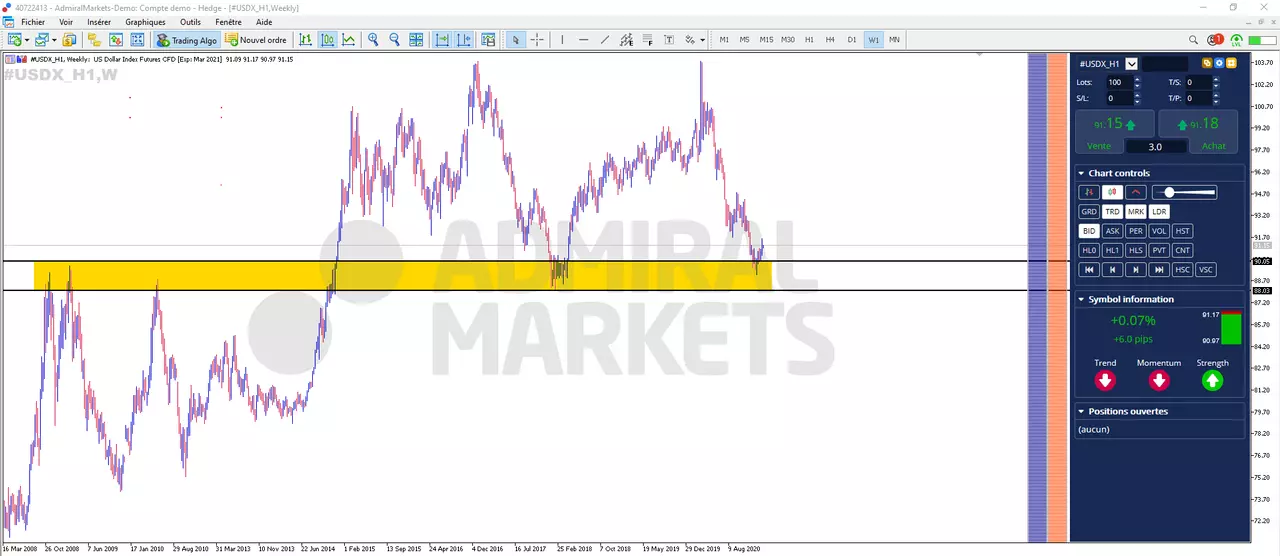Select the D1 timeframe
This screenshot has width=1280, height=556.
[852, 40]
